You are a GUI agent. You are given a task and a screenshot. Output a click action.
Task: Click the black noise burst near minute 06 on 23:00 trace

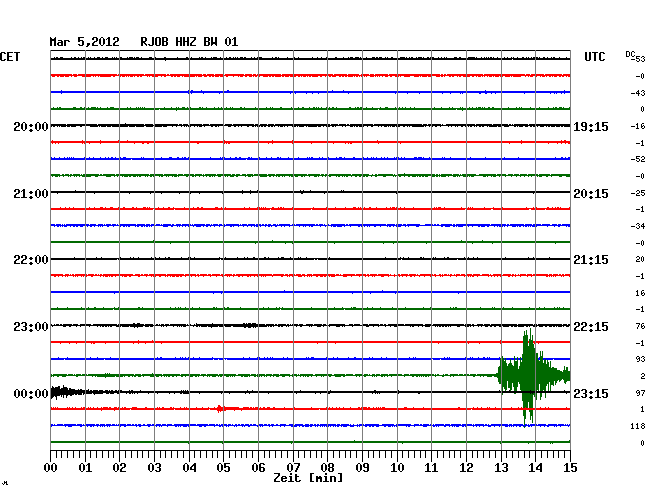pos(250,325)
